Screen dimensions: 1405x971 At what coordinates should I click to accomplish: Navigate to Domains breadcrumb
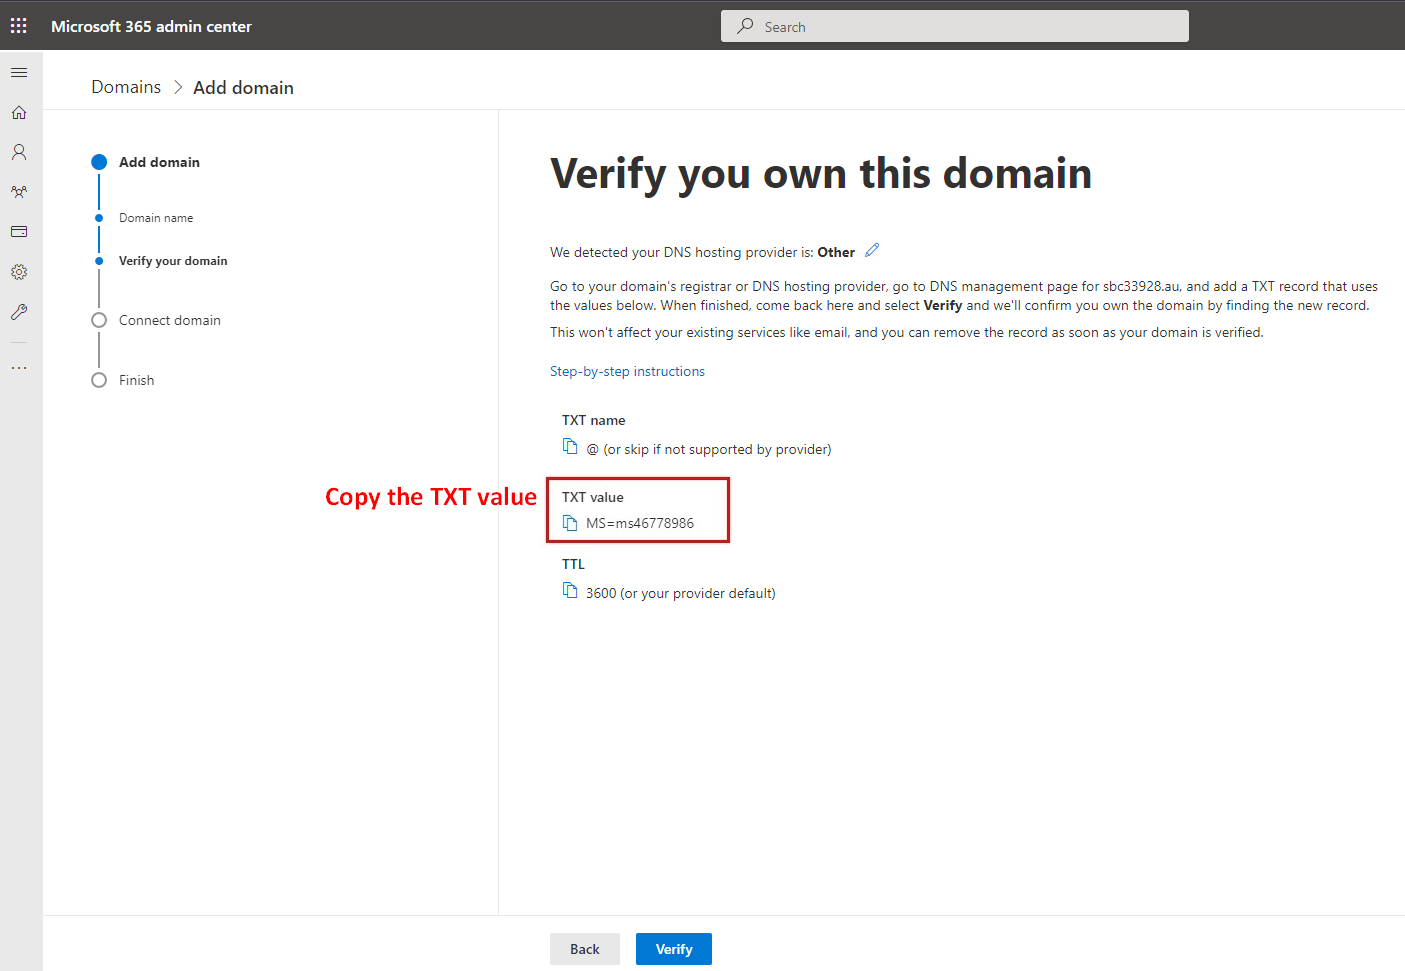pos(126,87)
